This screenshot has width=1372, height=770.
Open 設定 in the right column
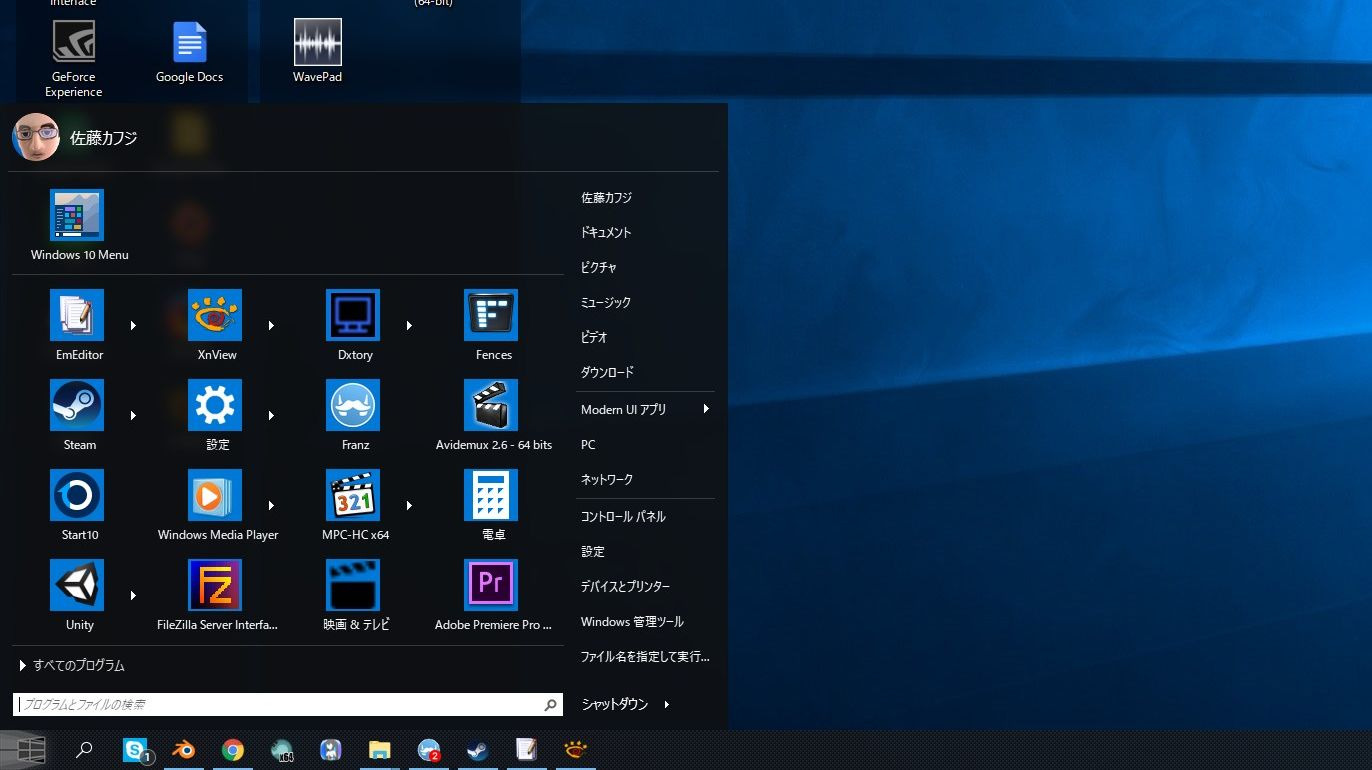click(593, 552)
